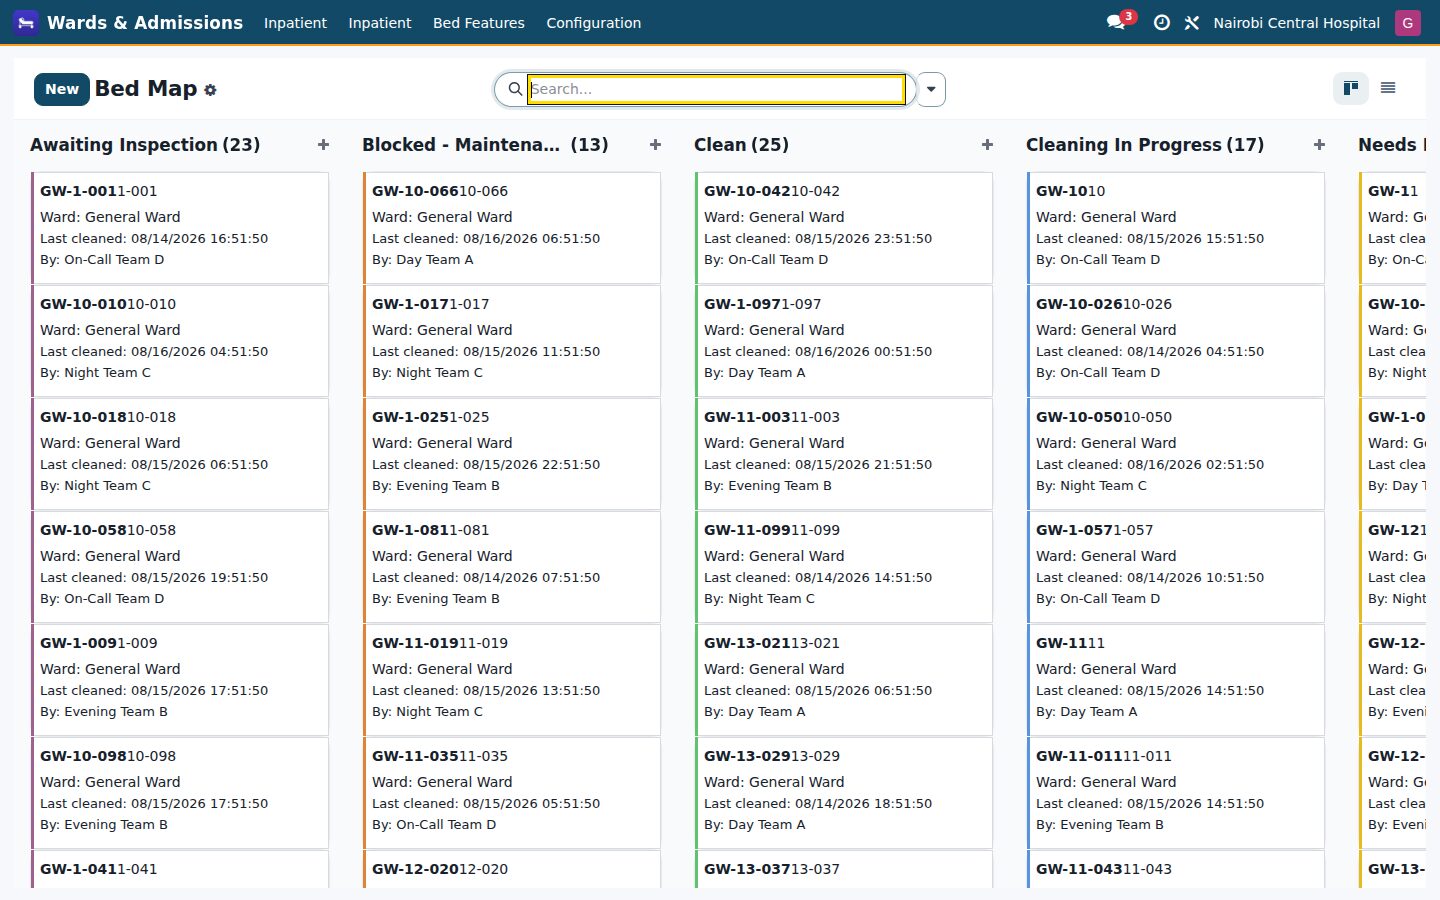Open the Configuration menu
The height and width of the screenshot is (900, 1440).
[593, 22]
